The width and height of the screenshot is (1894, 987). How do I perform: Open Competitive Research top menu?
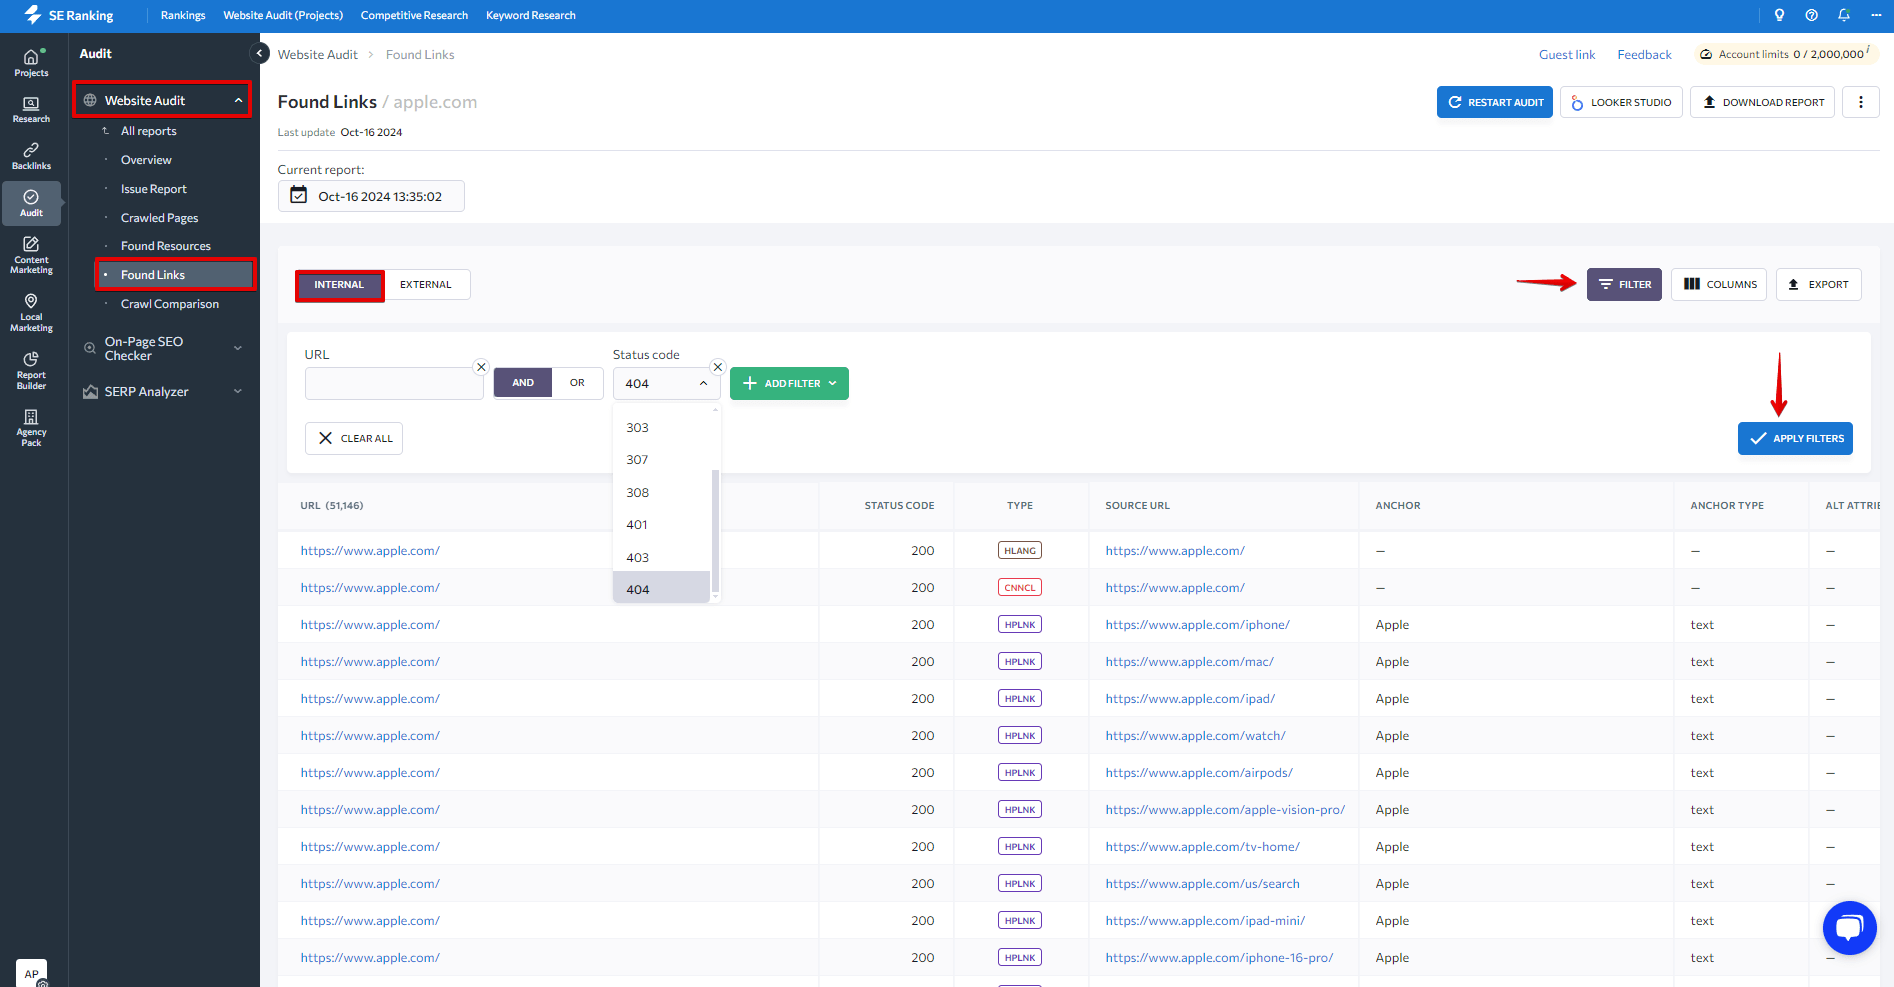tap(414, 15)
